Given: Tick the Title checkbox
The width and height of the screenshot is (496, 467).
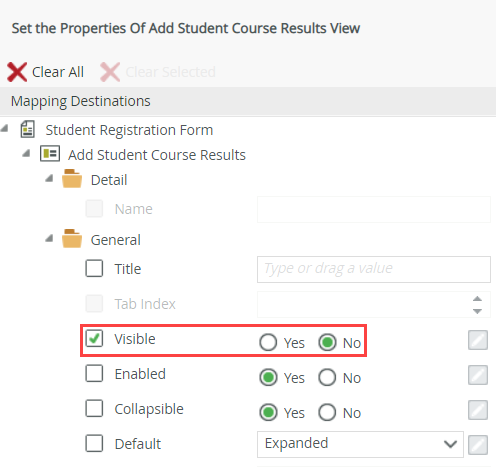Looking at the screenshot, I should point(94,268).
